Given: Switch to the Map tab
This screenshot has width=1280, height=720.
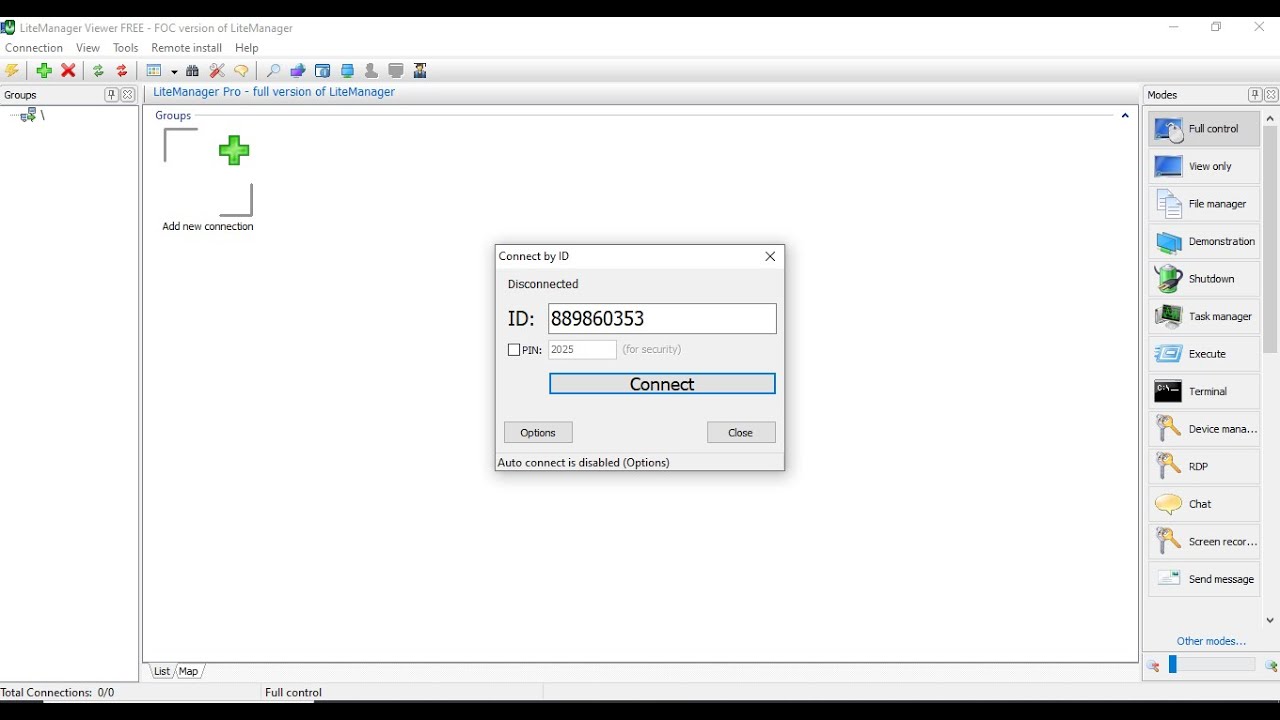Looking at the screenshot, I should (x=189, y=671).
